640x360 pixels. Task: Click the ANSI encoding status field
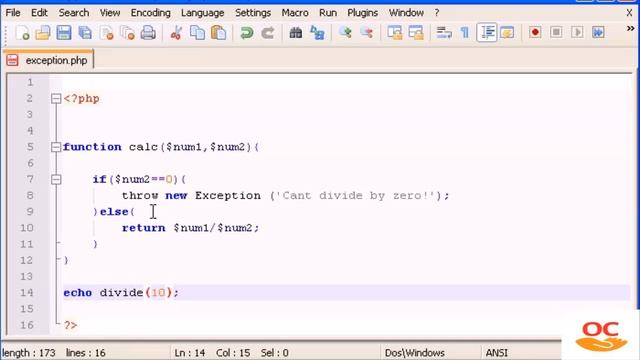click(496, 353)
